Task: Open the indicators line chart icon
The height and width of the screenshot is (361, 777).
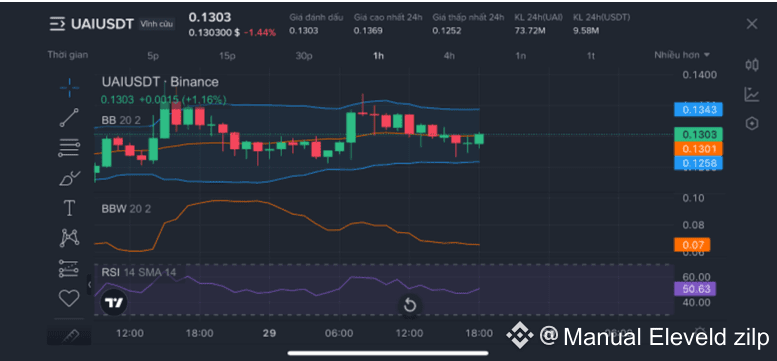Action: click(752, 94)
